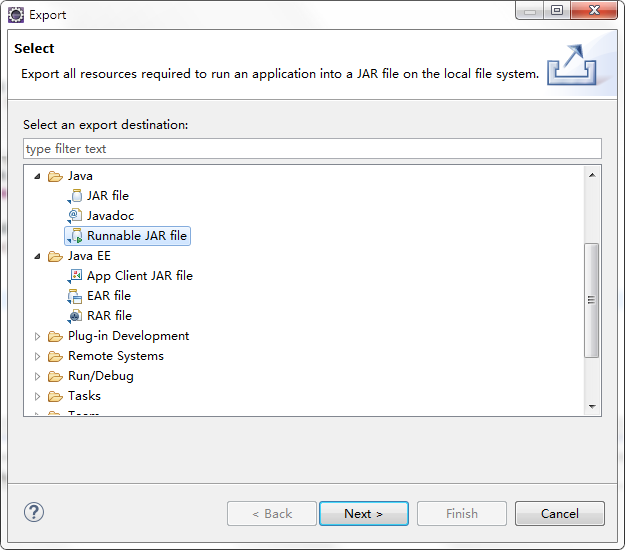Click the scroll down arrow in list
The image size is (625, 550).
point(592,407)
